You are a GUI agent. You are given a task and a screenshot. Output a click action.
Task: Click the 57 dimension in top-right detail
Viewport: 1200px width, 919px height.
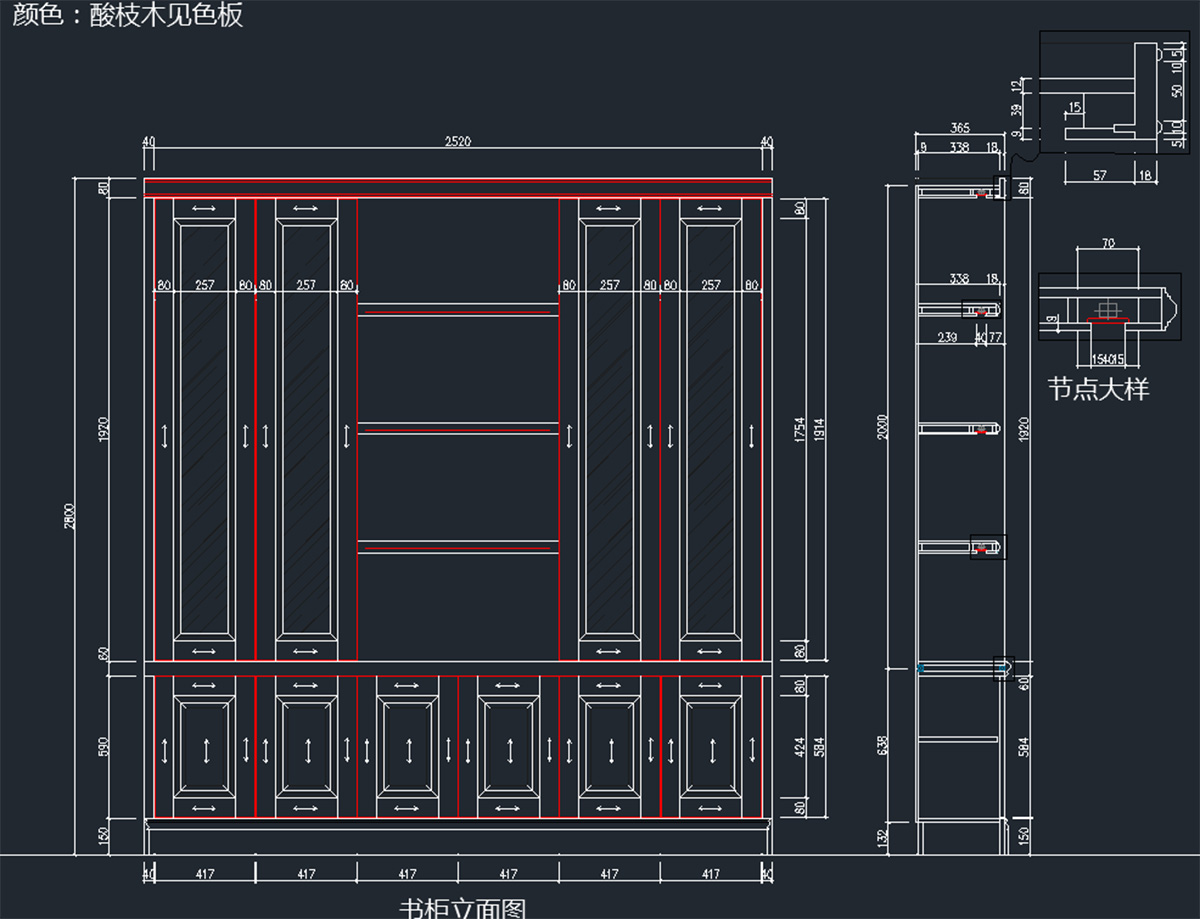1099,175
